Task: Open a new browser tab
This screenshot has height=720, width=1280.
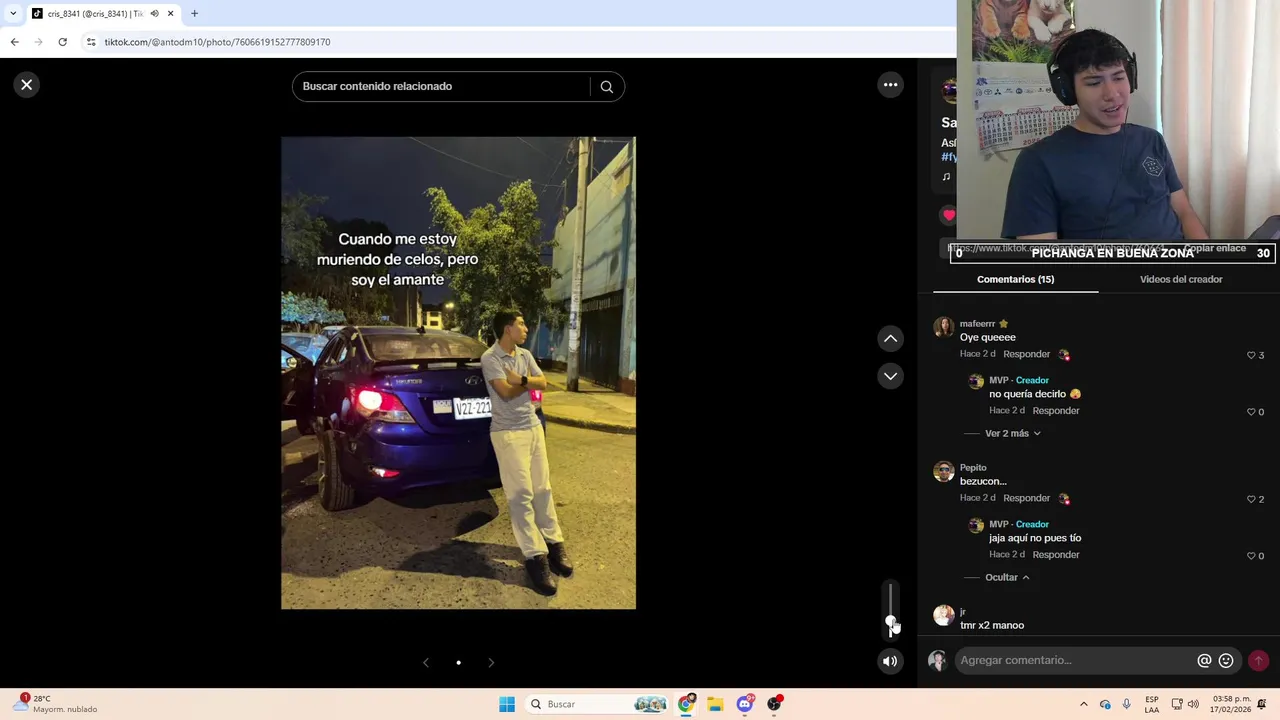Action: [194, 14]
